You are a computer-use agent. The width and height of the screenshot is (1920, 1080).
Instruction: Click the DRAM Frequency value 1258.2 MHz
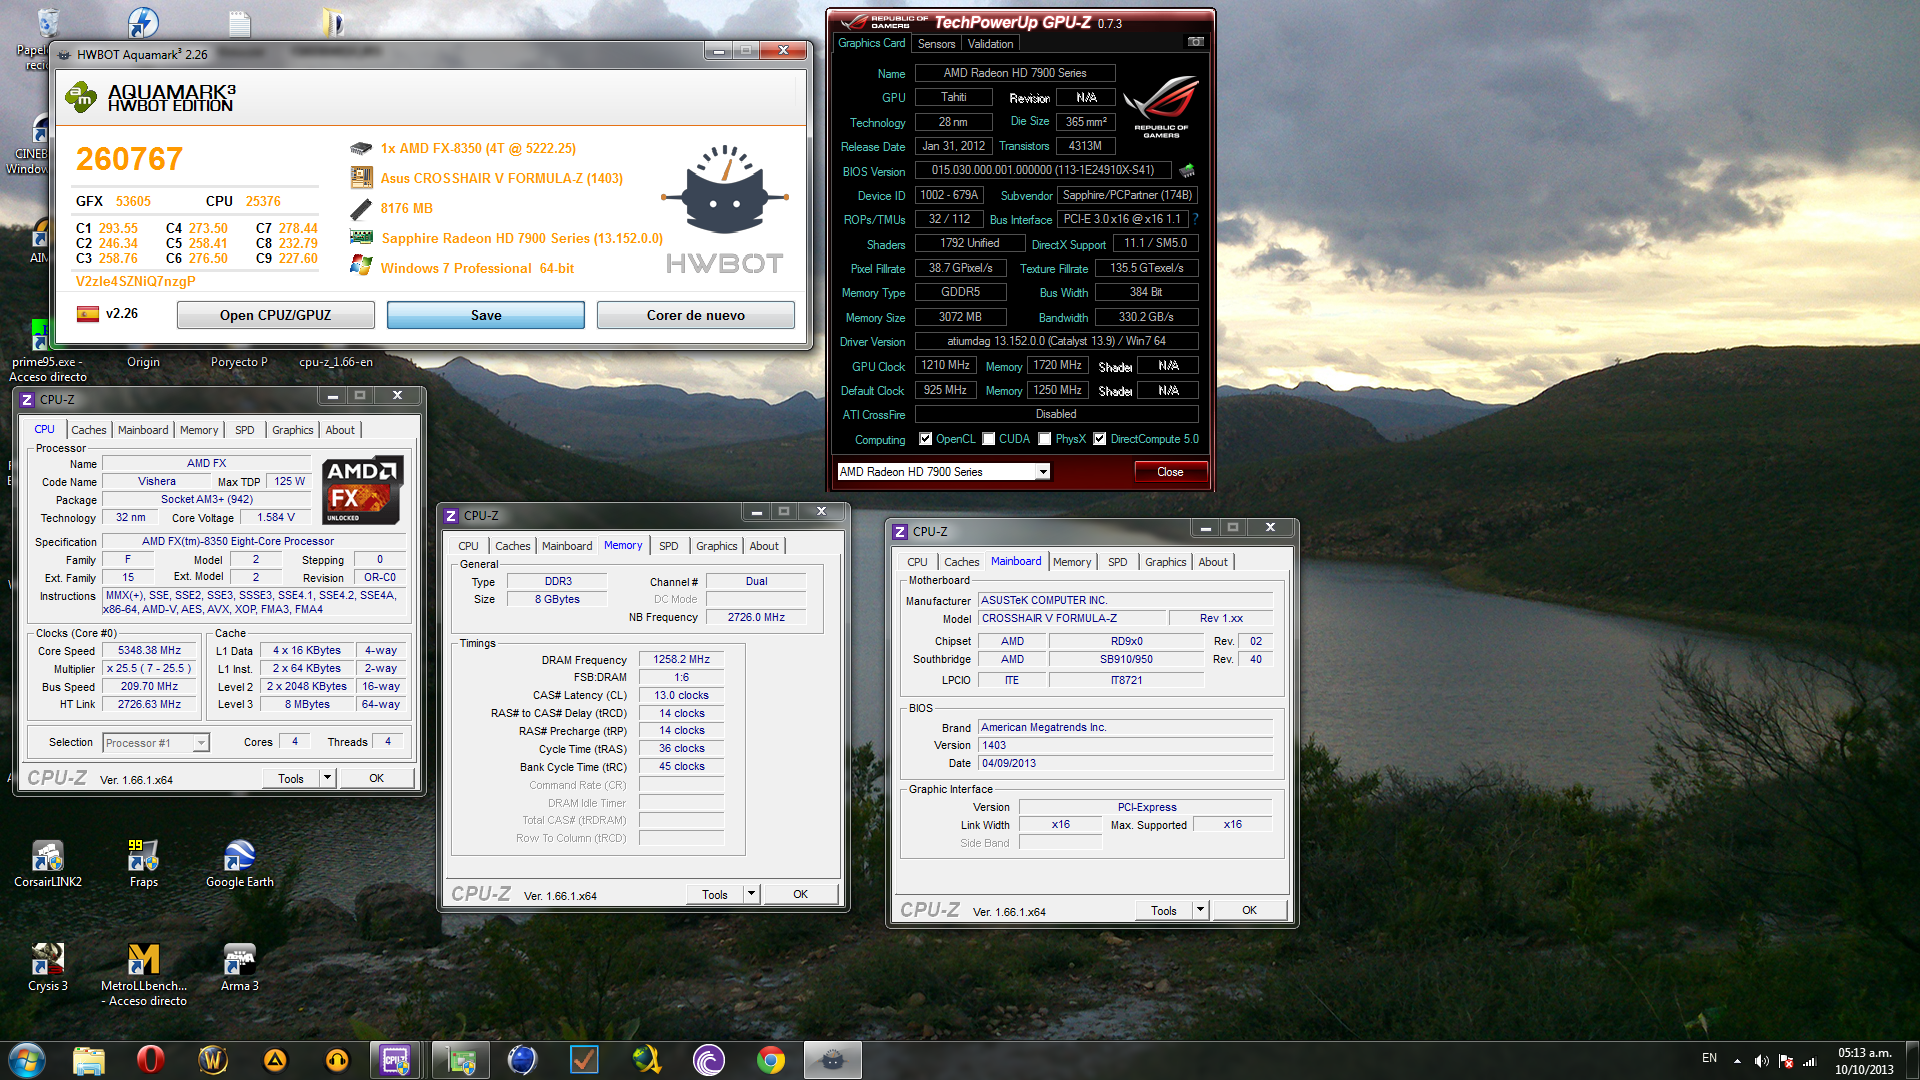coord(681,660)
